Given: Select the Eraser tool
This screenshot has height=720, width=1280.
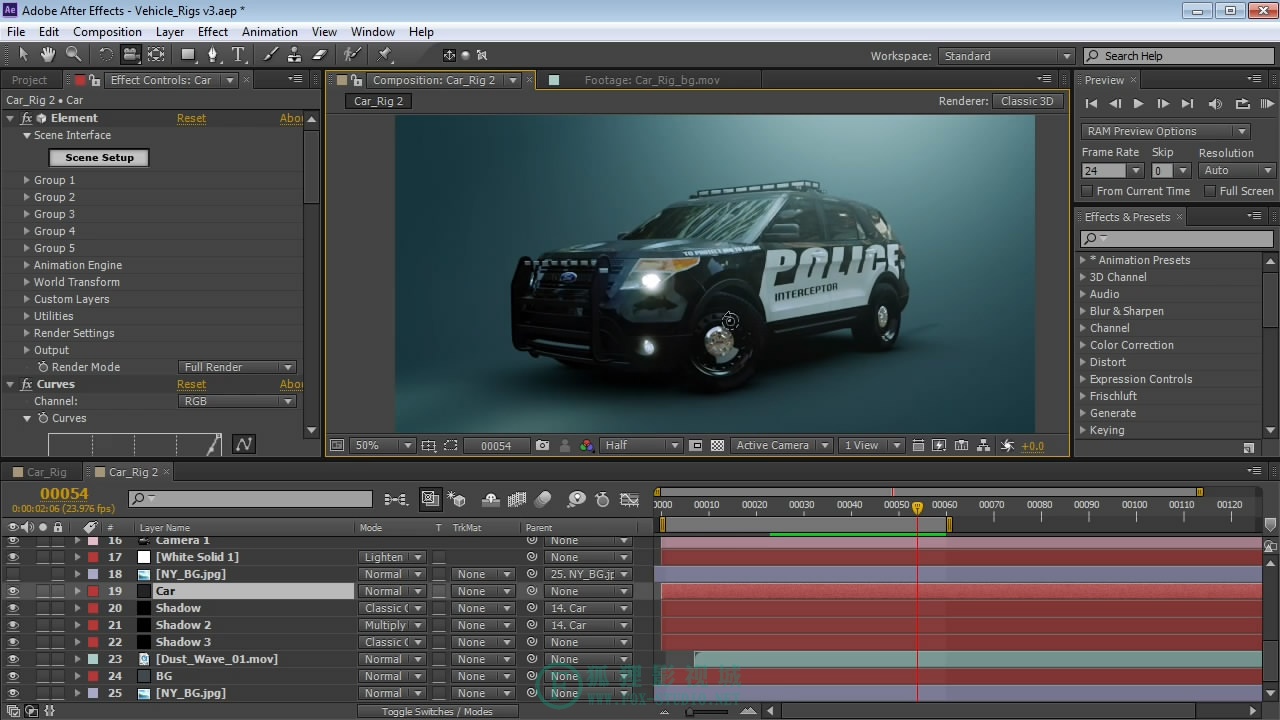Looking at the screenshot, I should 320,55.
